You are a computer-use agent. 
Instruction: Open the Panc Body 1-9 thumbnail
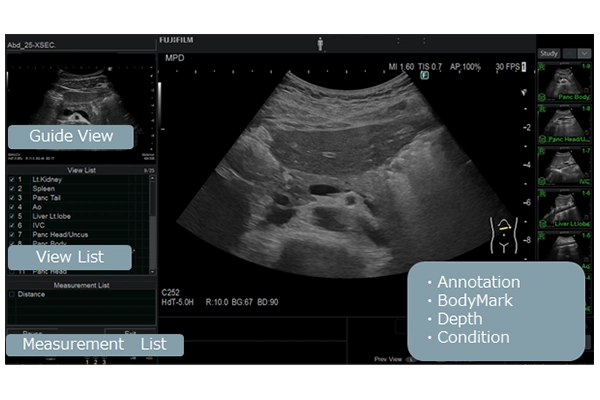564,82
